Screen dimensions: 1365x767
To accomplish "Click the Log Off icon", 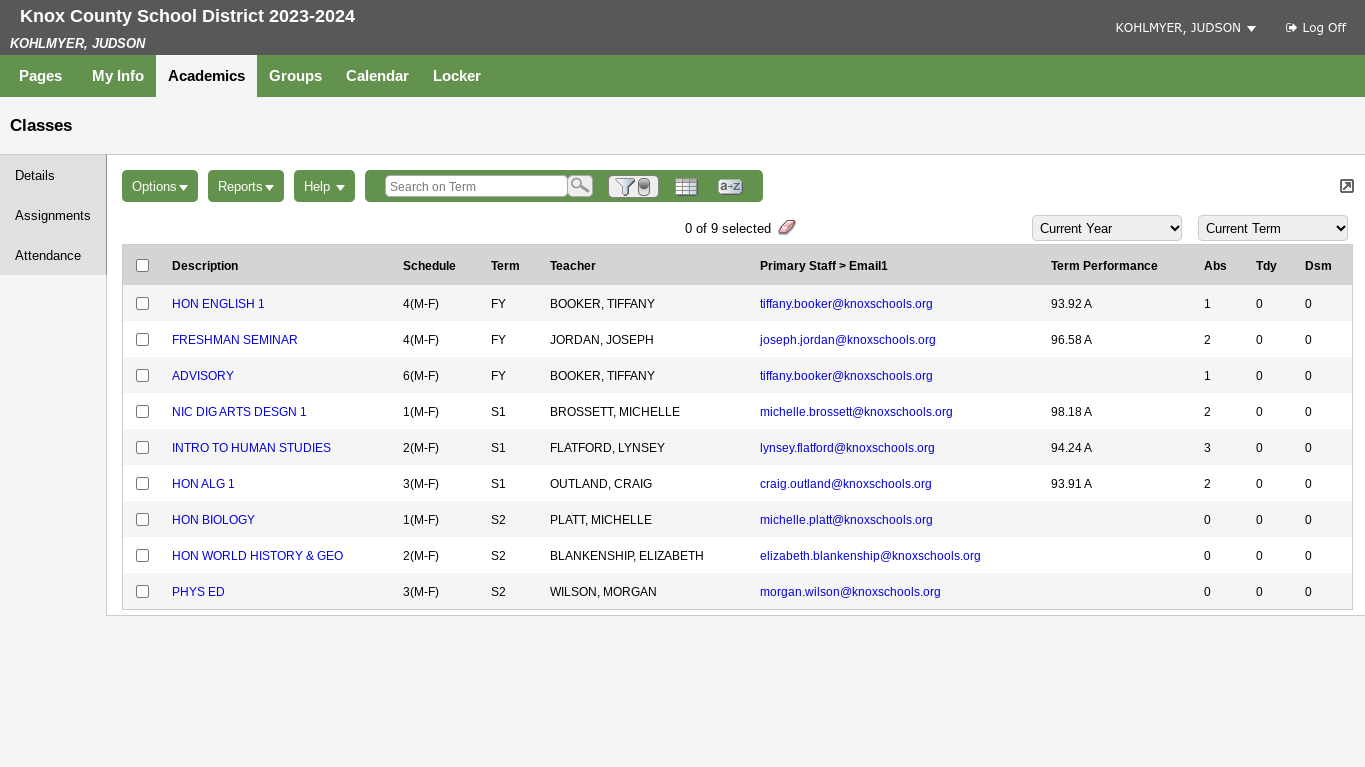I will (x=1291, y=28).
